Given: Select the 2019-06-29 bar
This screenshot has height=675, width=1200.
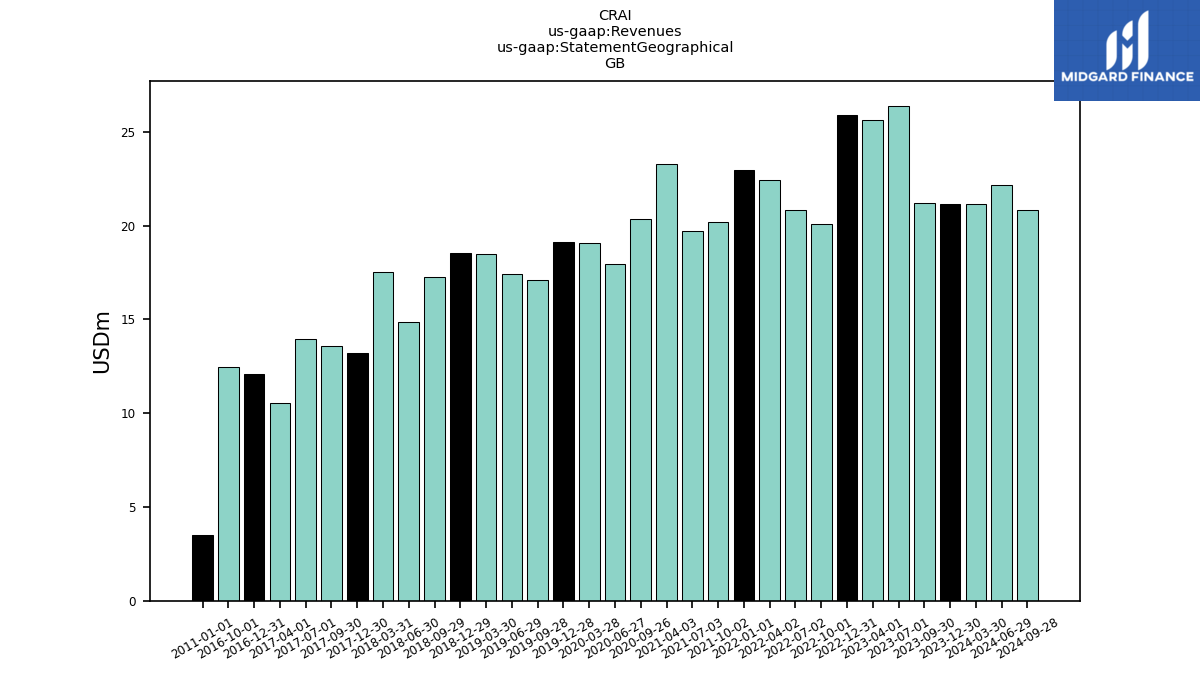Looking at the screenshot, I should click(x=512, y=438).
